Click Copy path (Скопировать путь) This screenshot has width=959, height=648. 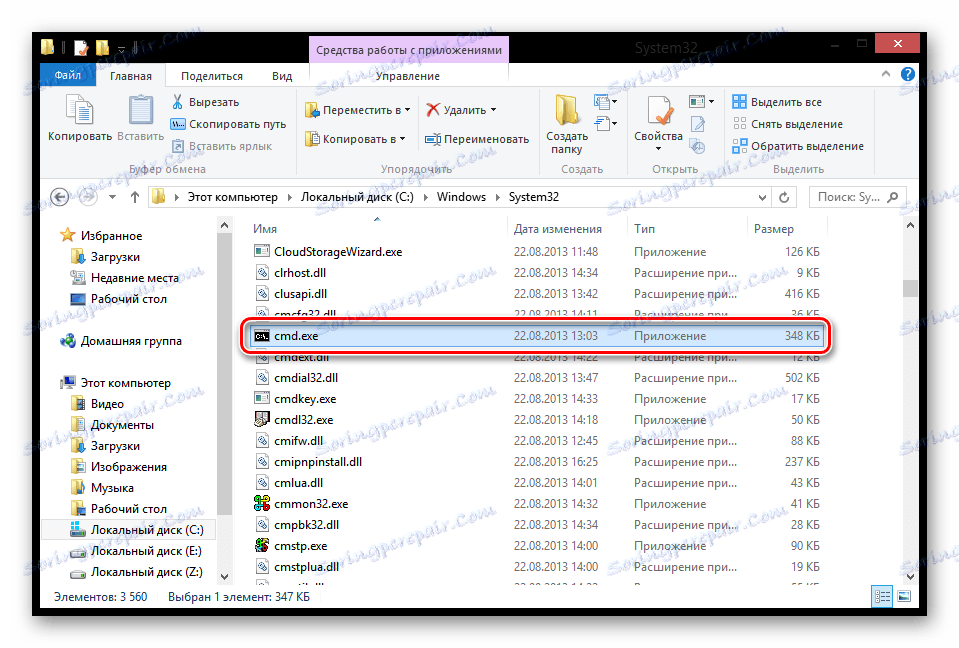pos(228,124)
